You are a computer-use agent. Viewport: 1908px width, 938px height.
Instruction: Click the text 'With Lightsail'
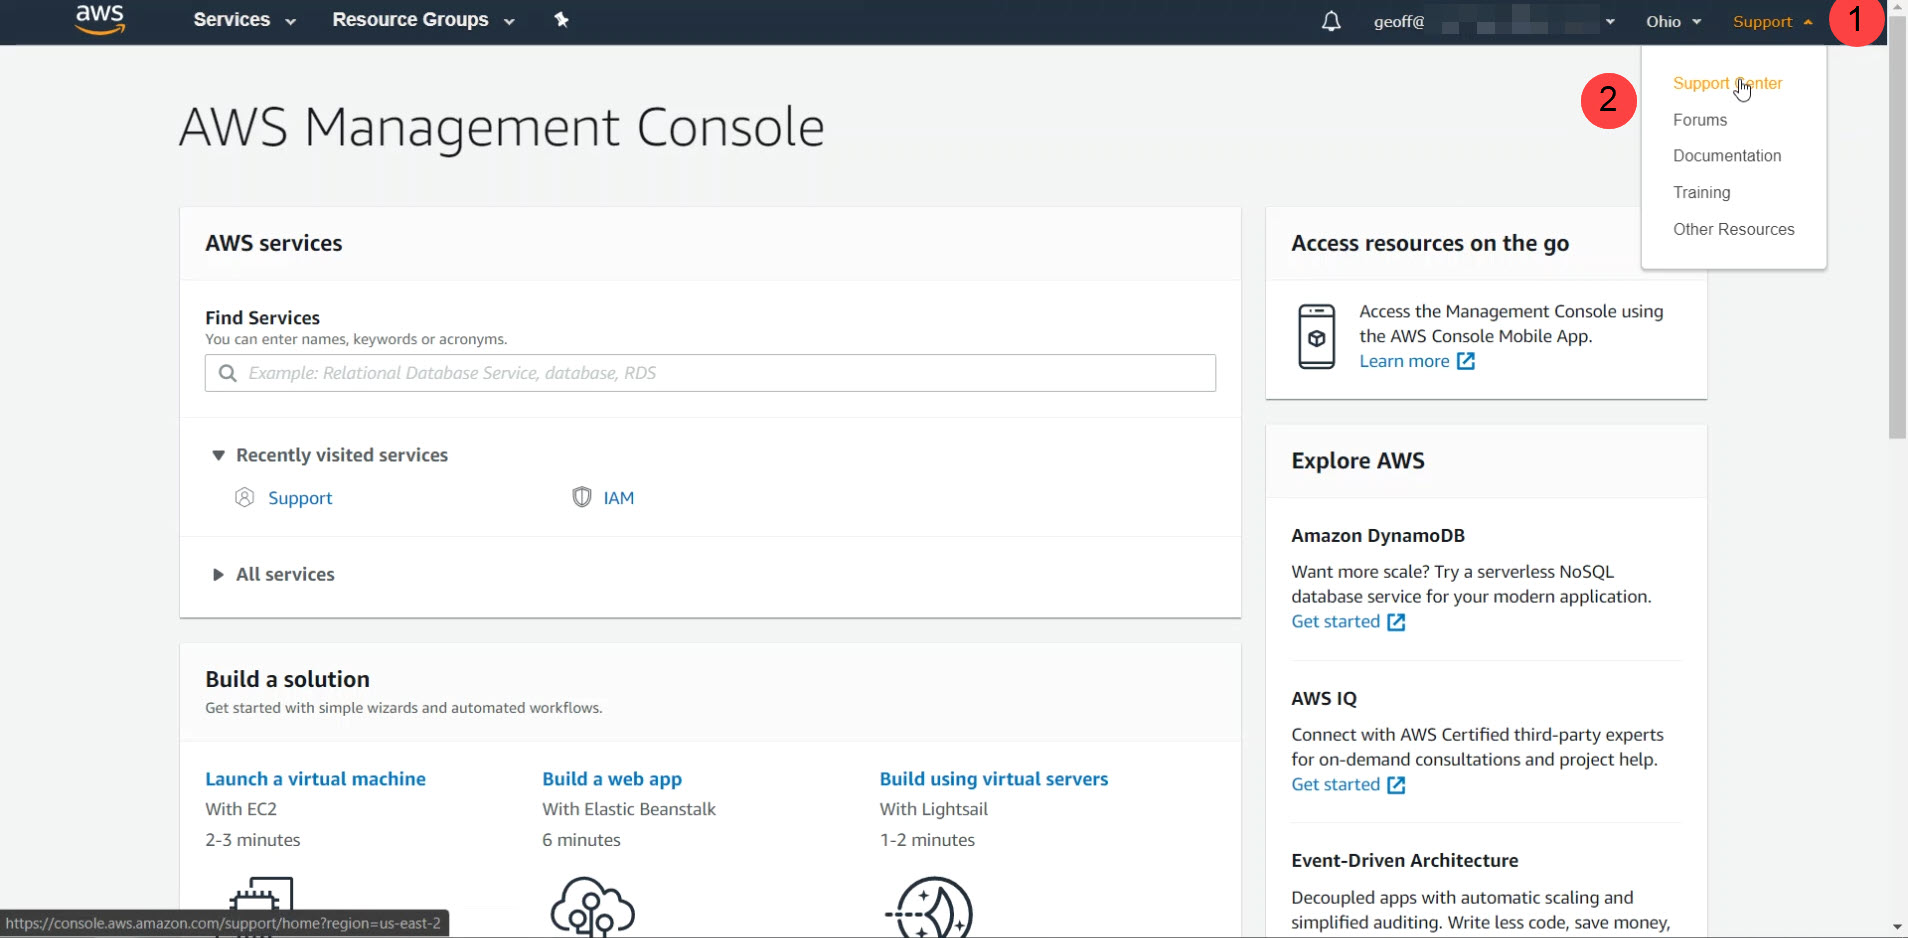pos(933,809)
